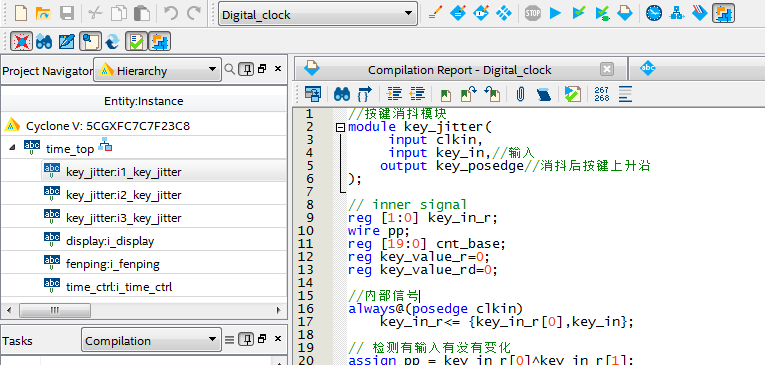The width and height of the screenshot is (765, 365).
Task: Click the Stop Processing button
Action: 533,13
